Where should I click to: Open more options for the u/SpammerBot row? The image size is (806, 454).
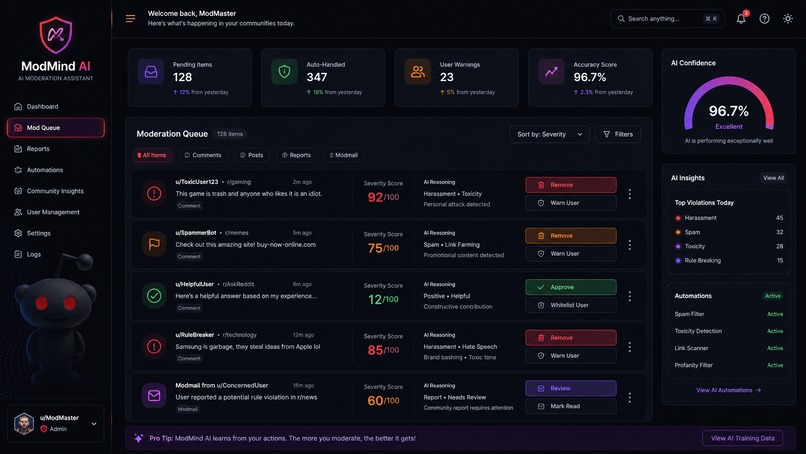[x=630, y=245]
